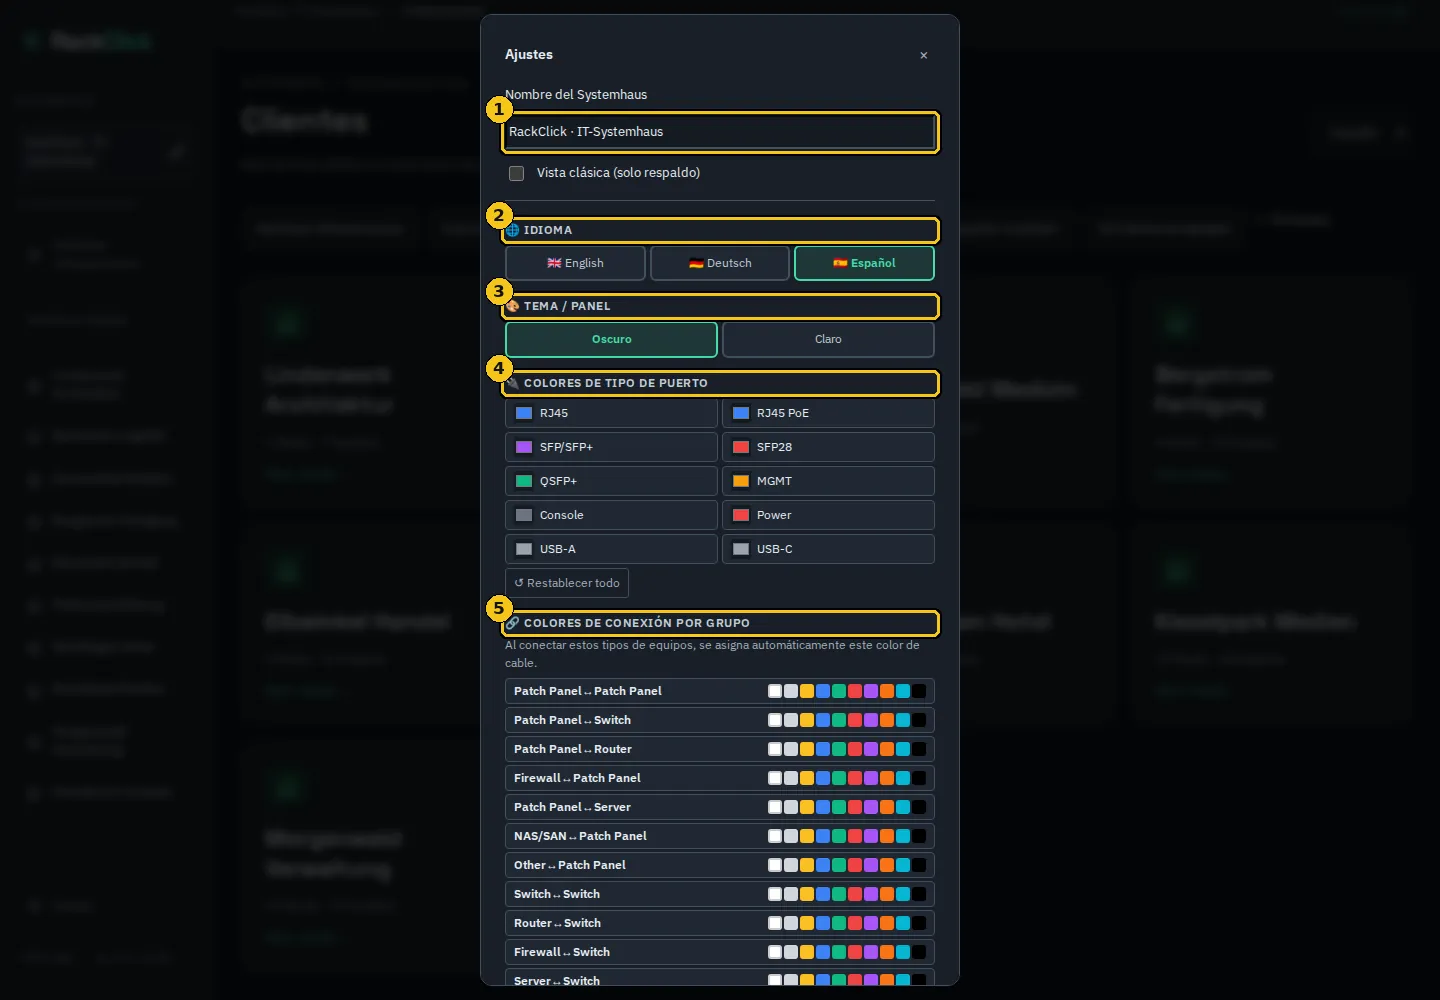The image size is (1440, 1000).
Task: Choose orange for Other ↔ Patch Panel
Action: coord(887,865)
